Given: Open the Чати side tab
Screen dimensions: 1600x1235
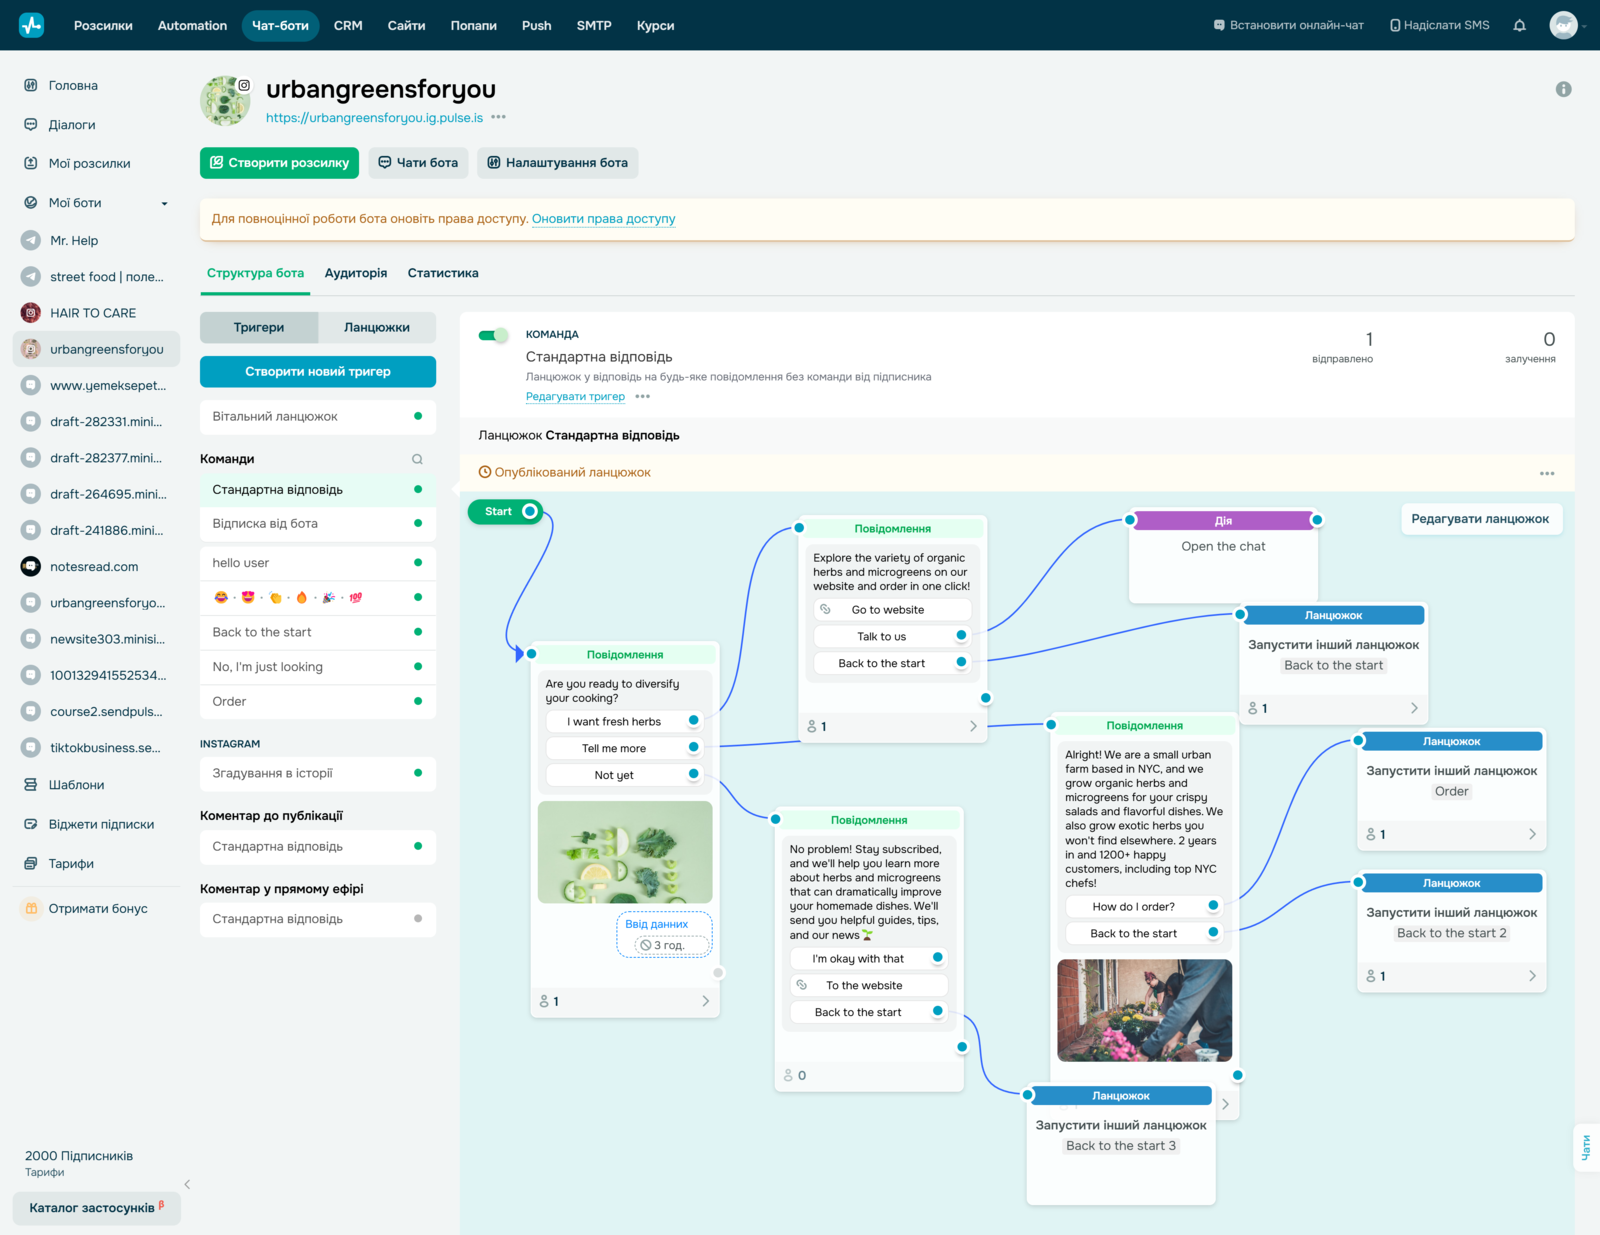Looking at the screenshot, I should (x=1586, y=1147).
